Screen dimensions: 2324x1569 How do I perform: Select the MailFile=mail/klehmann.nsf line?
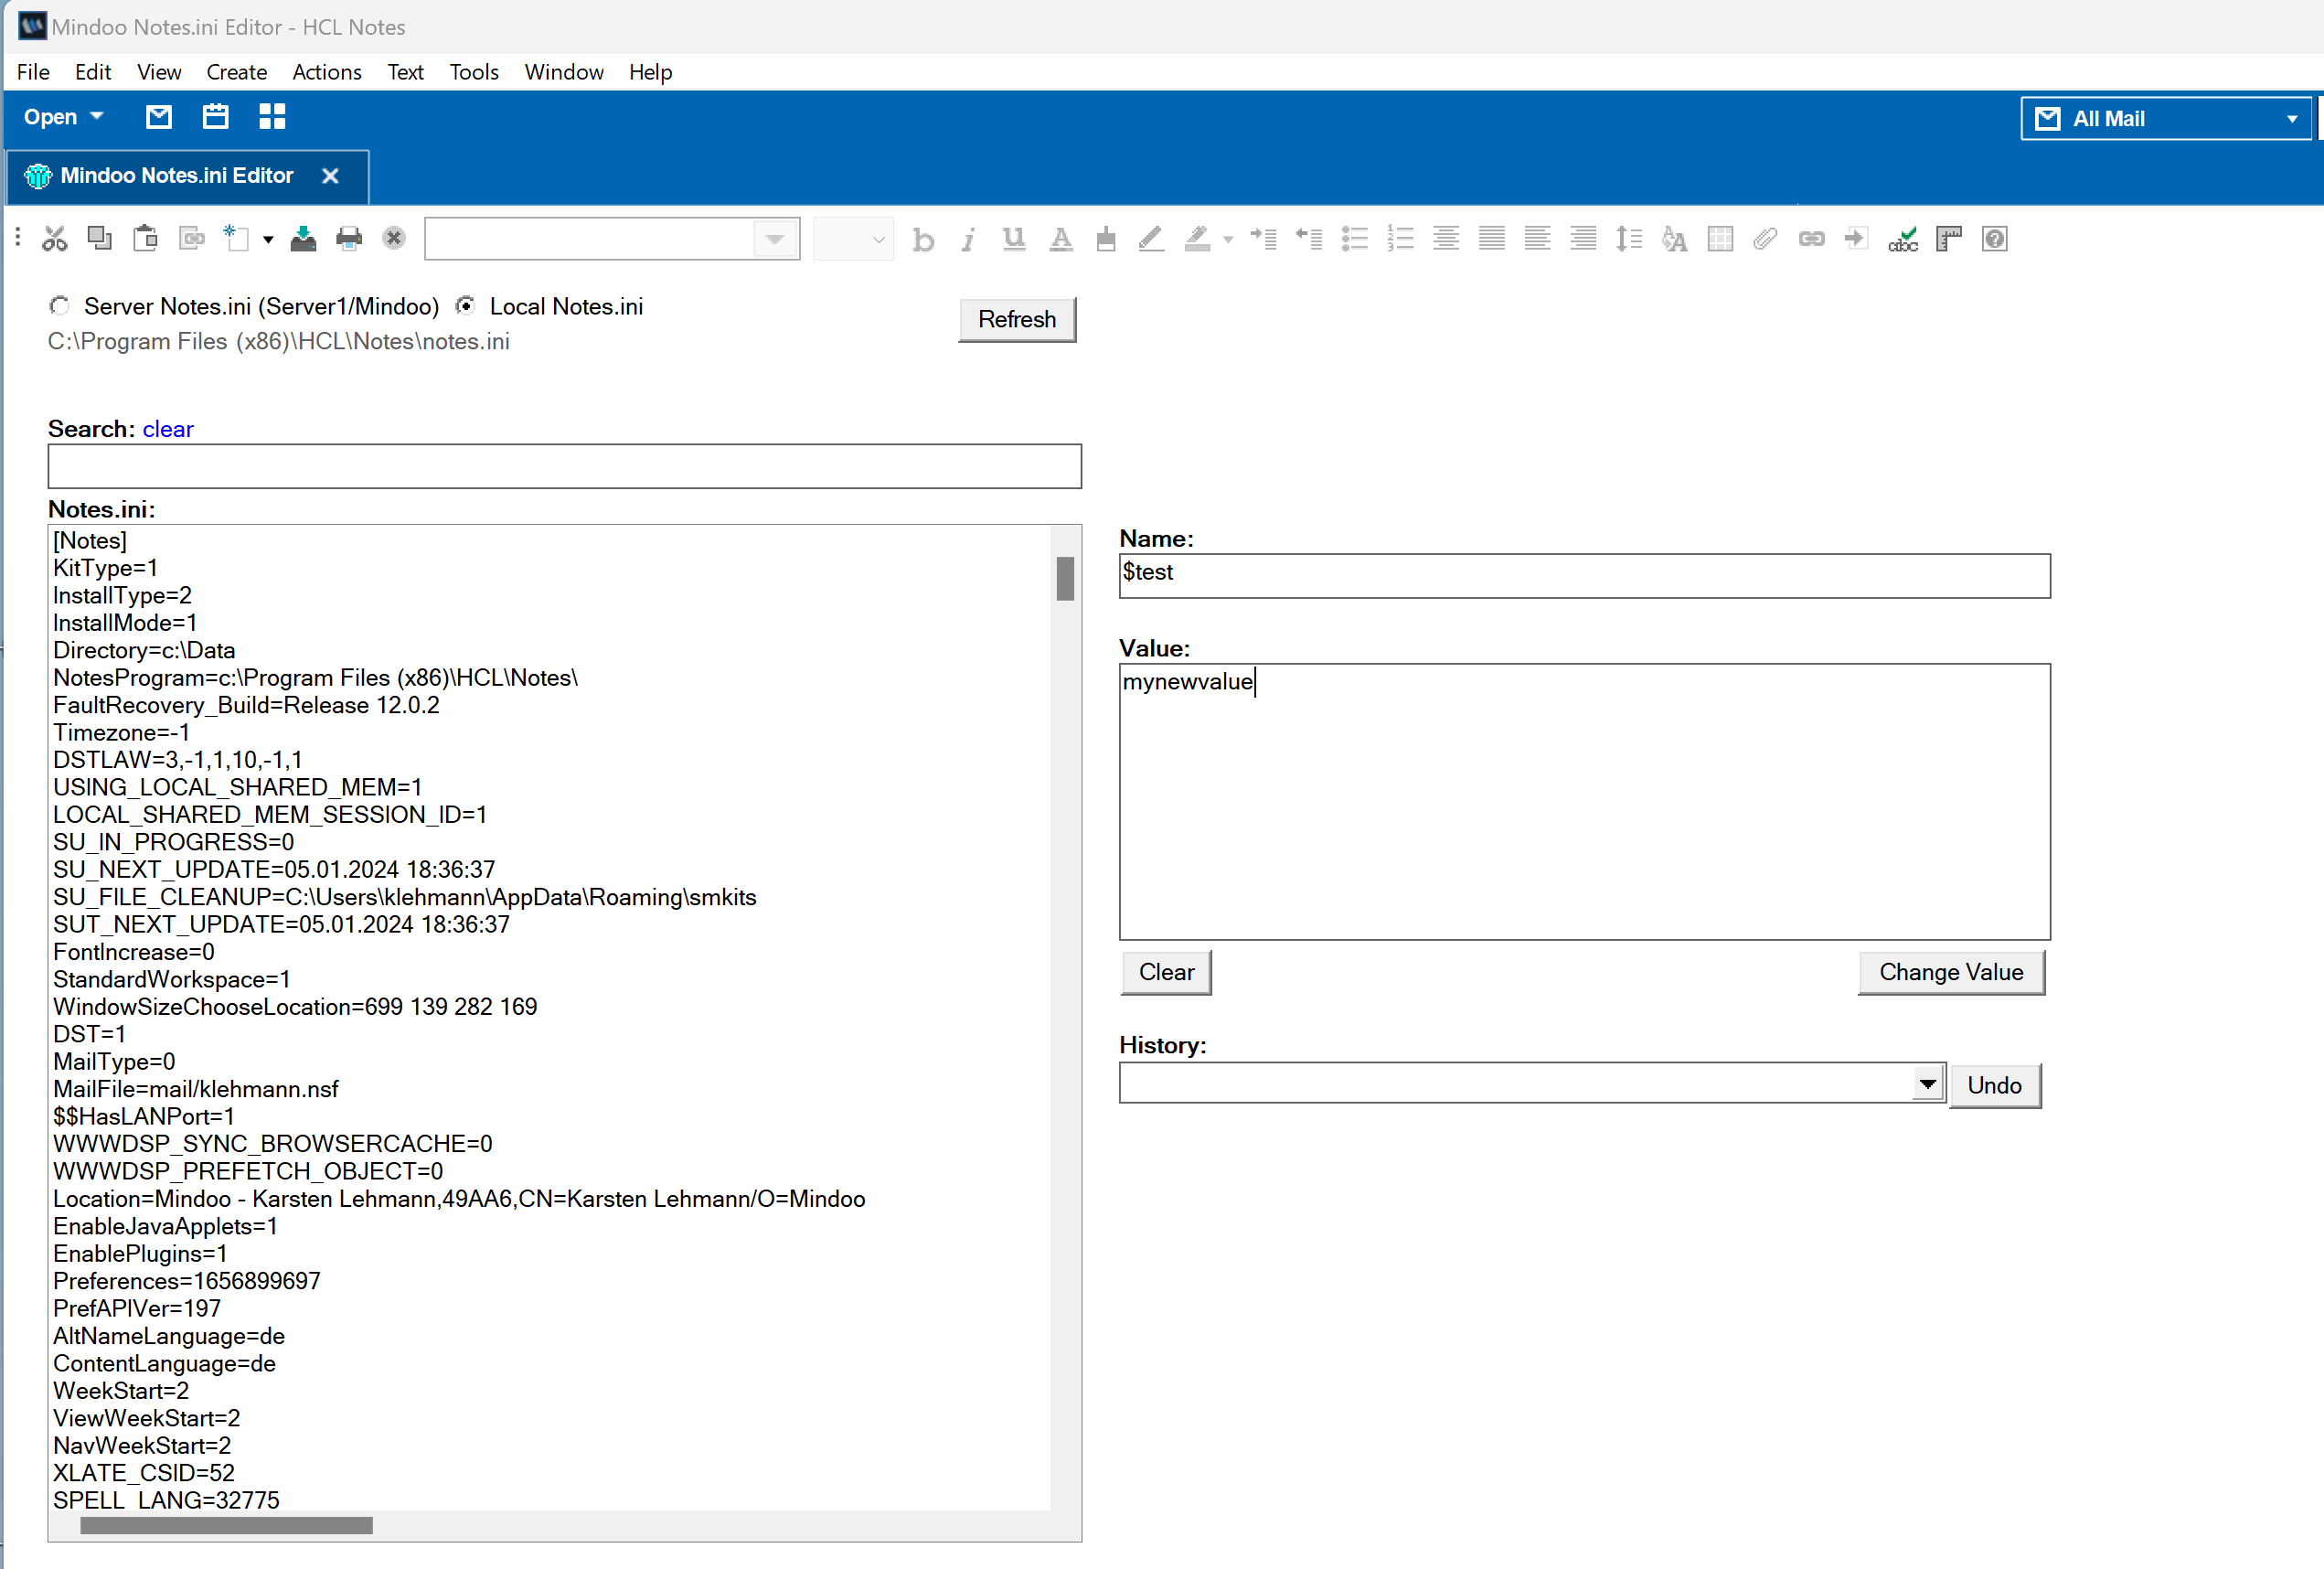click(196, 1089)
